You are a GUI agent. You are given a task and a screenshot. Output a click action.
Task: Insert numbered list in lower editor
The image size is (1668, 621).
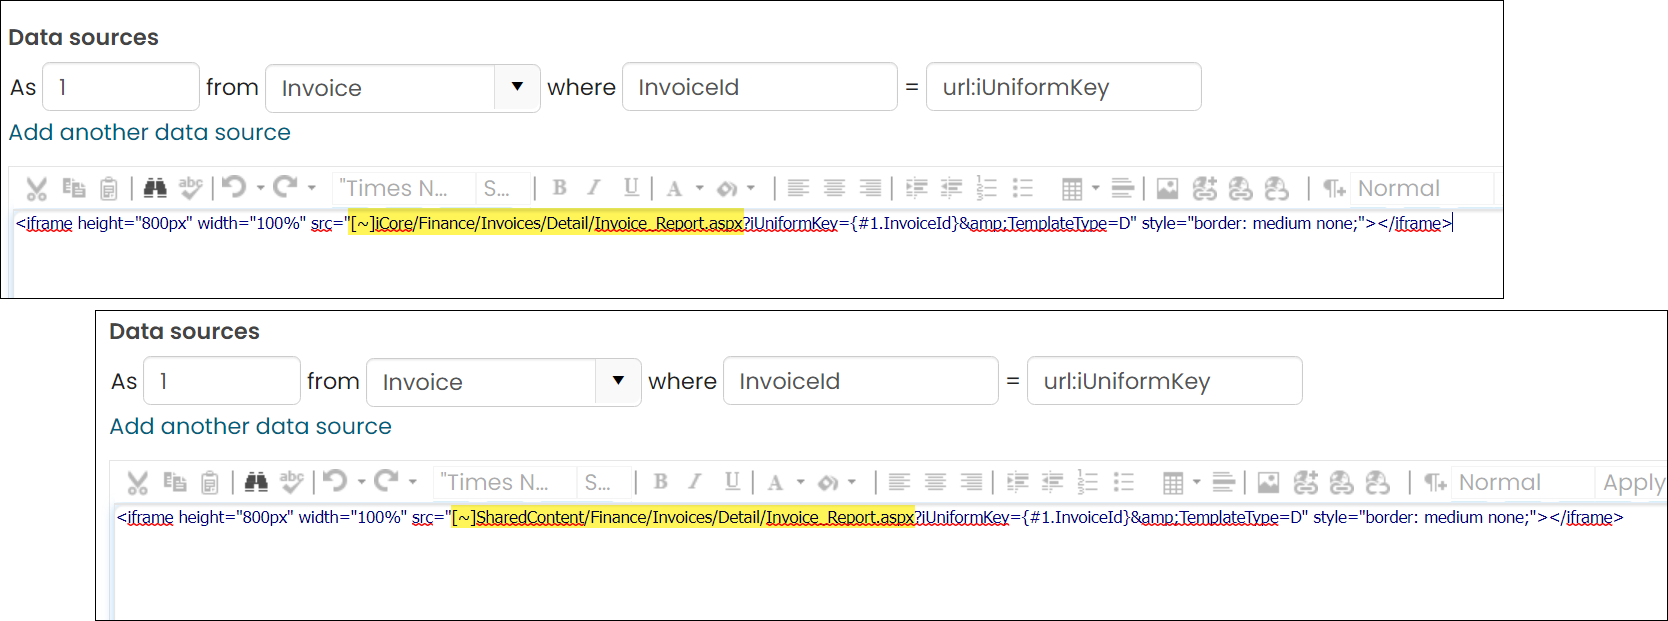[x=1087, y=482]
